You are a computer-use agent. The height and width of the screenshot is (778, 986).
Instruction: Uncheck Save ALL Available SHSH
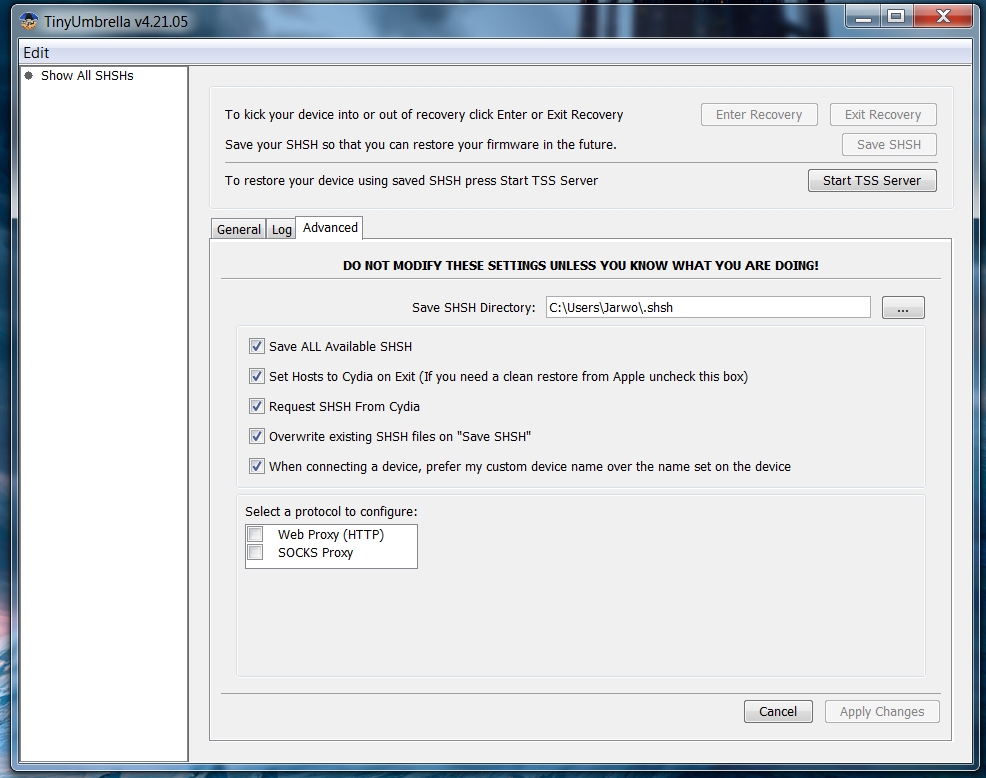[257, 347]
